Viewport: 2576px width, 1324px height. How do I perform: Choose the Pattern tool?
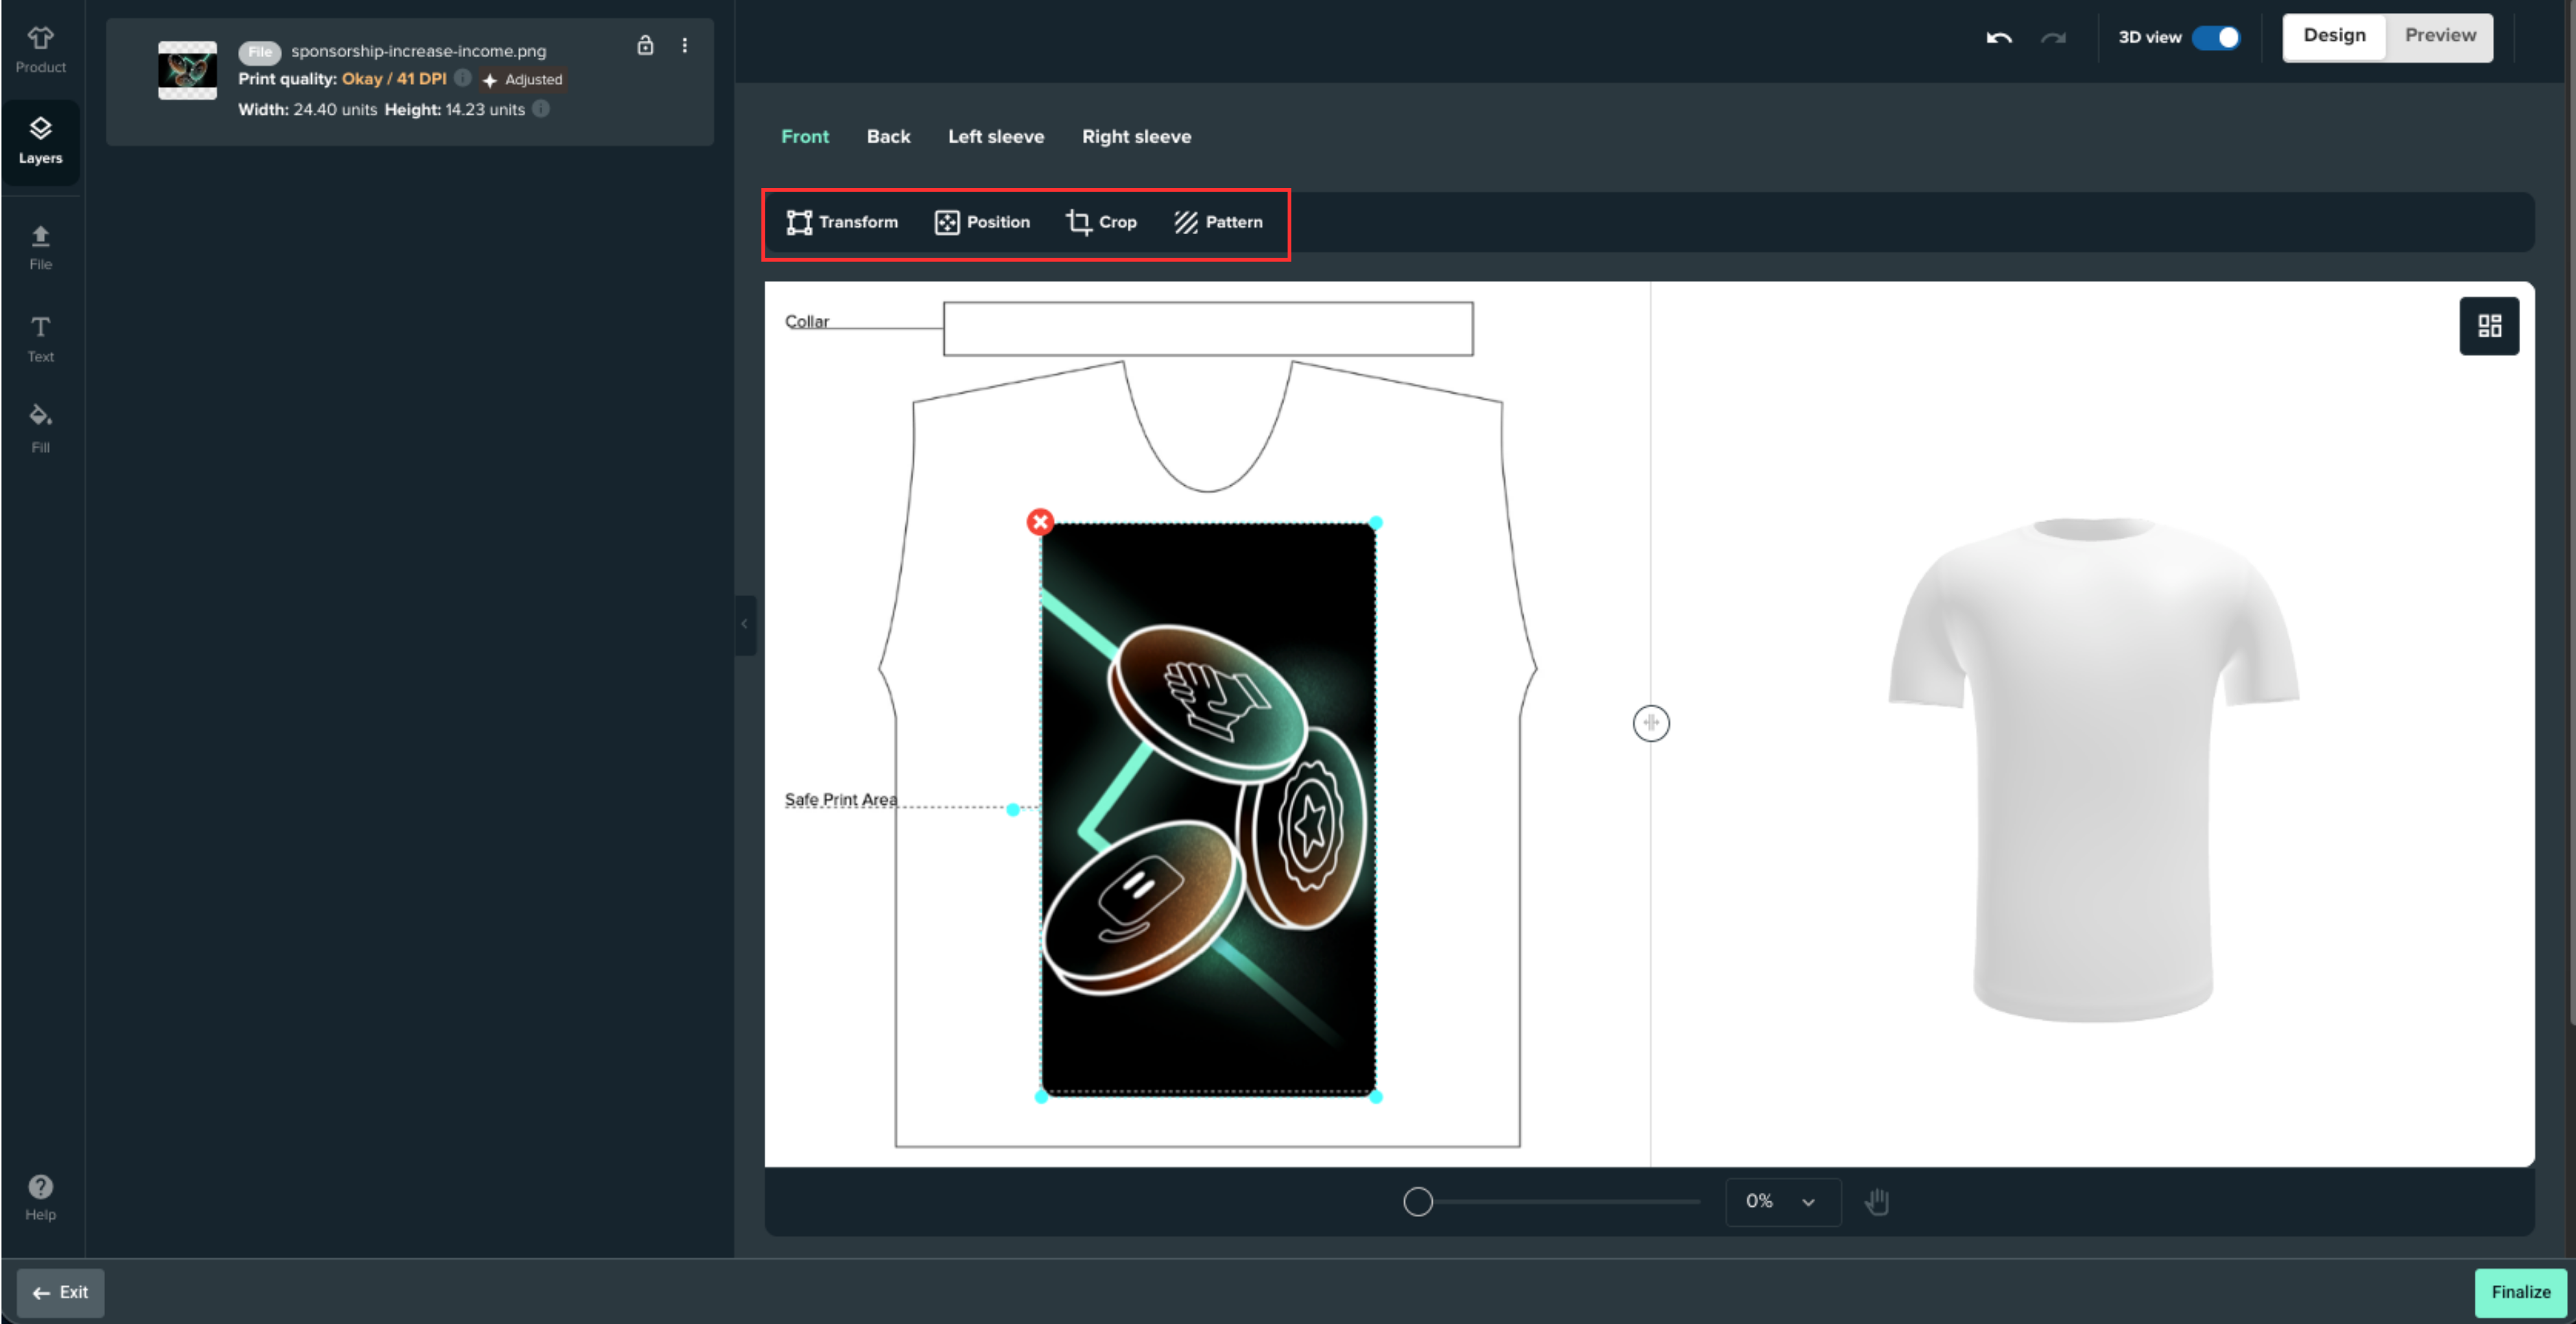[x=1218, y=222]
